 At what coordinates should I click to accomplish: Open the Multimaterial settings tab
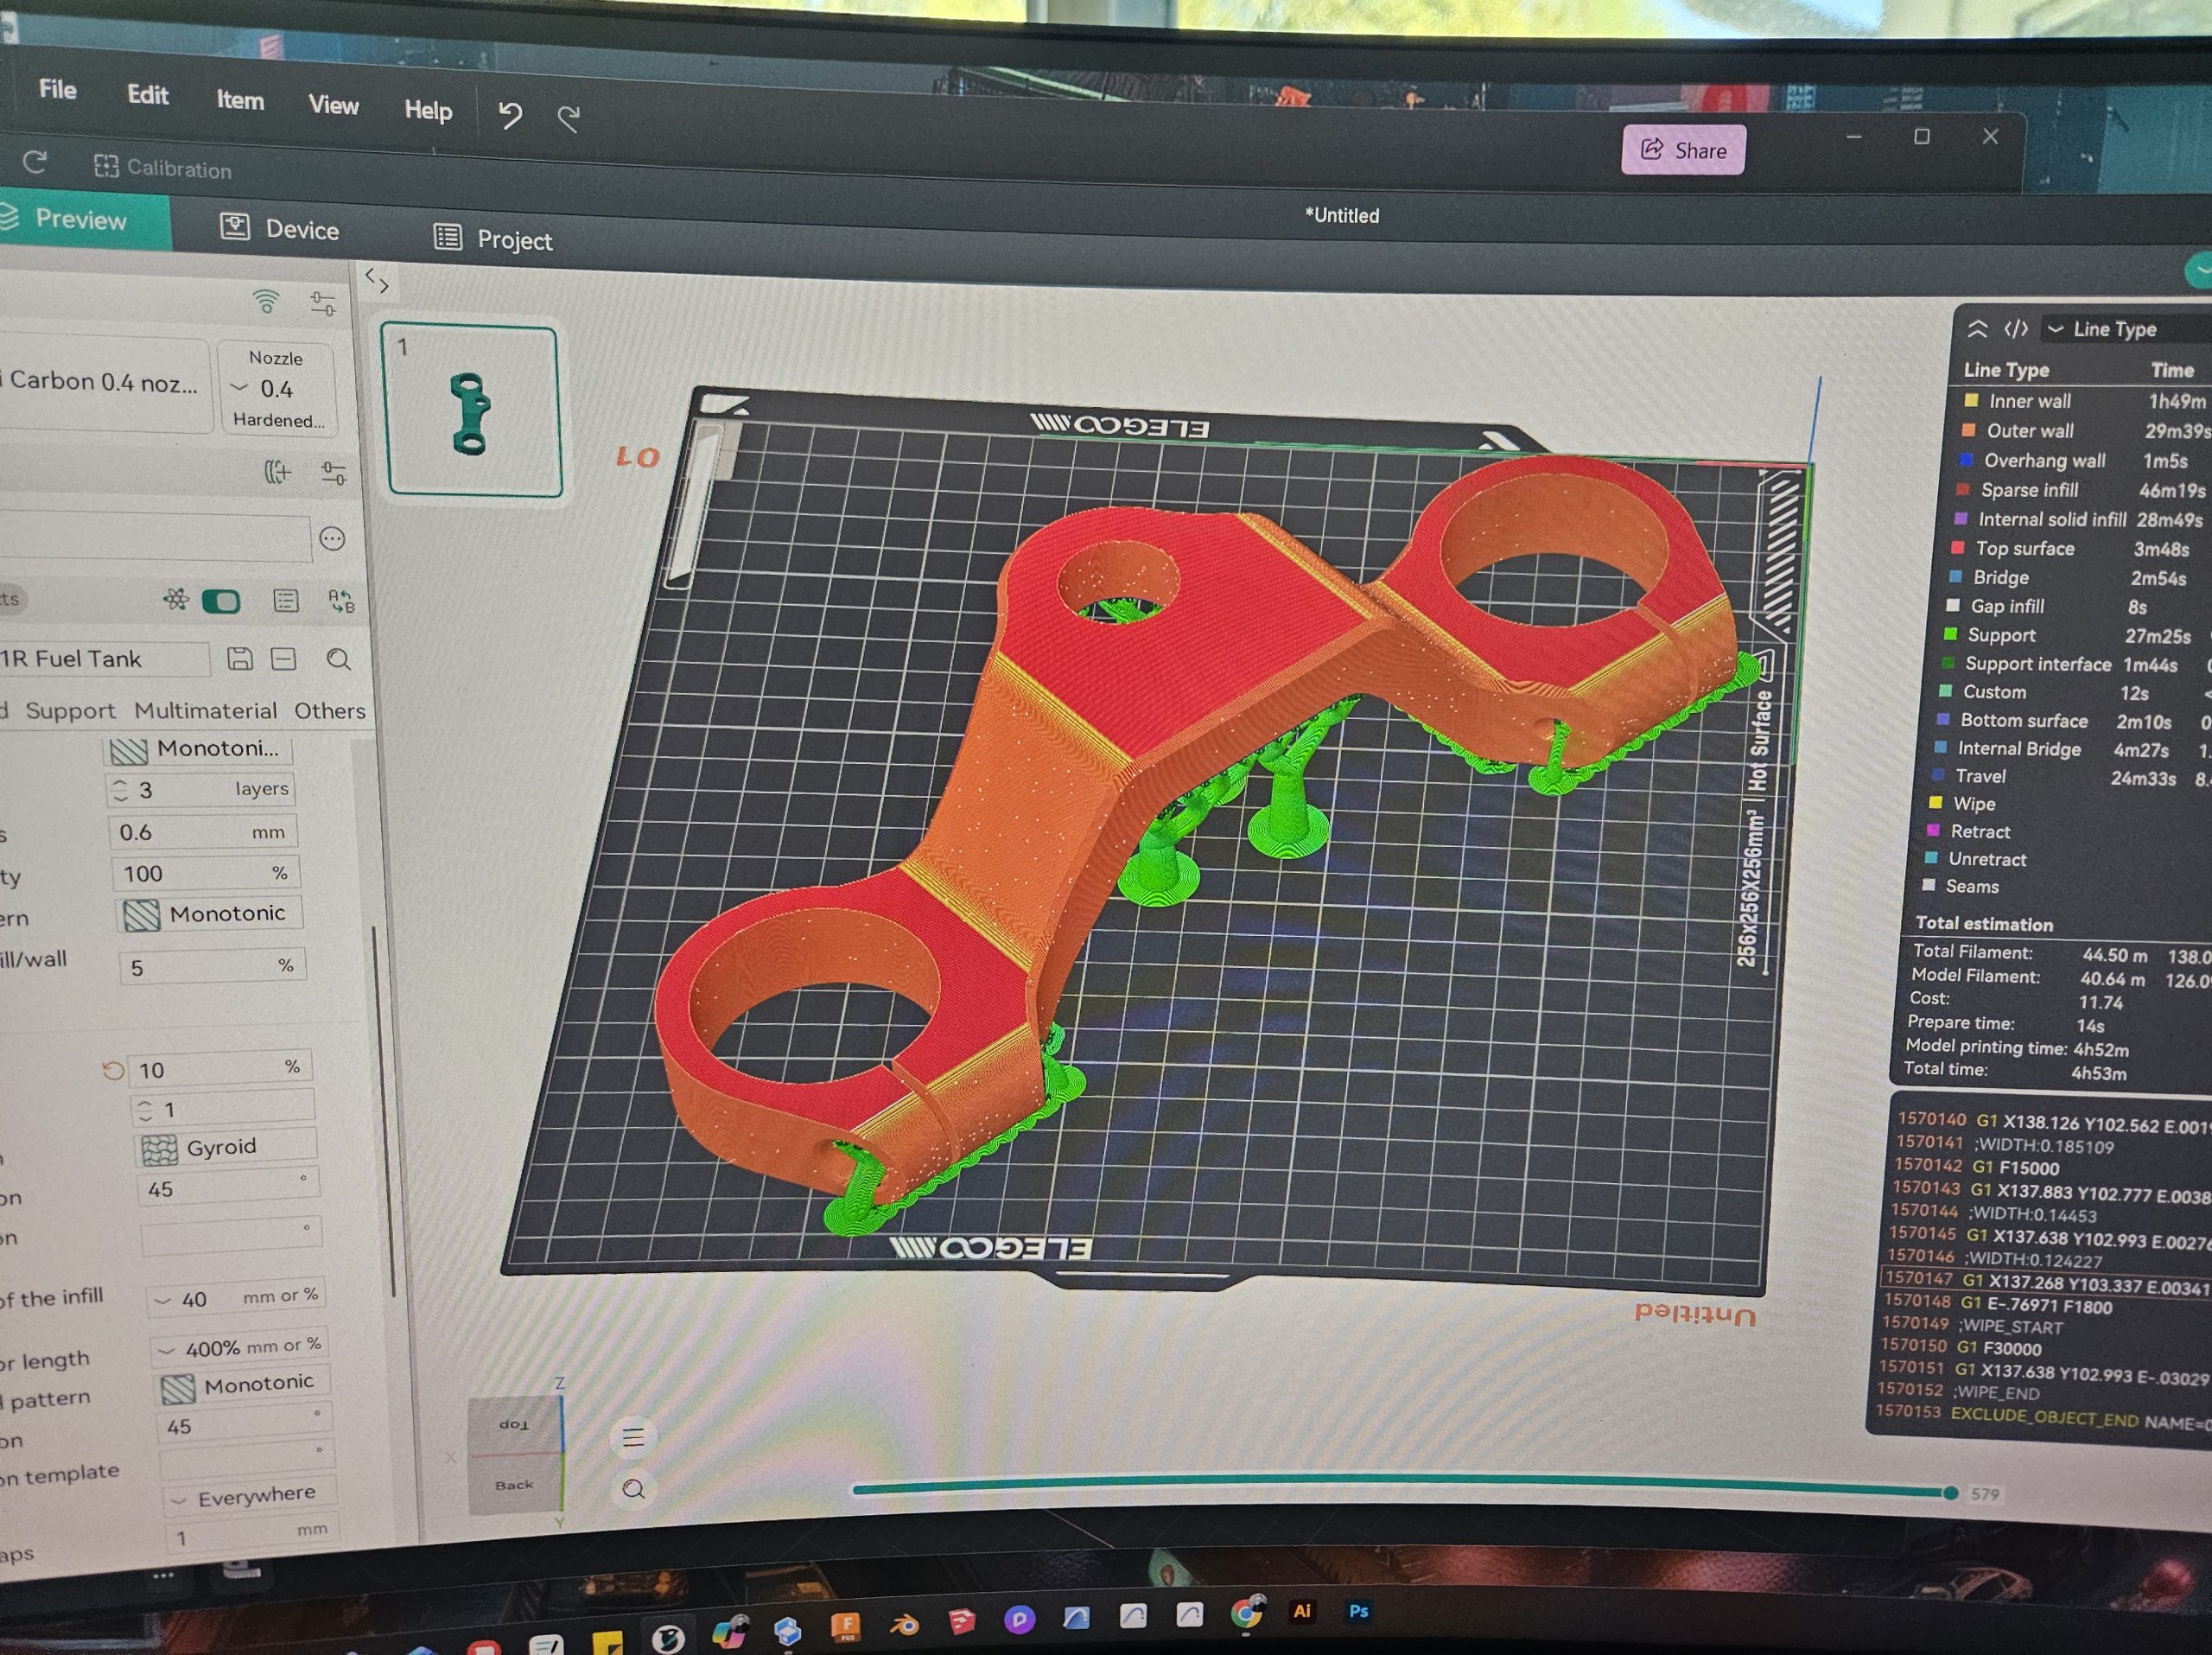(205, 710)
